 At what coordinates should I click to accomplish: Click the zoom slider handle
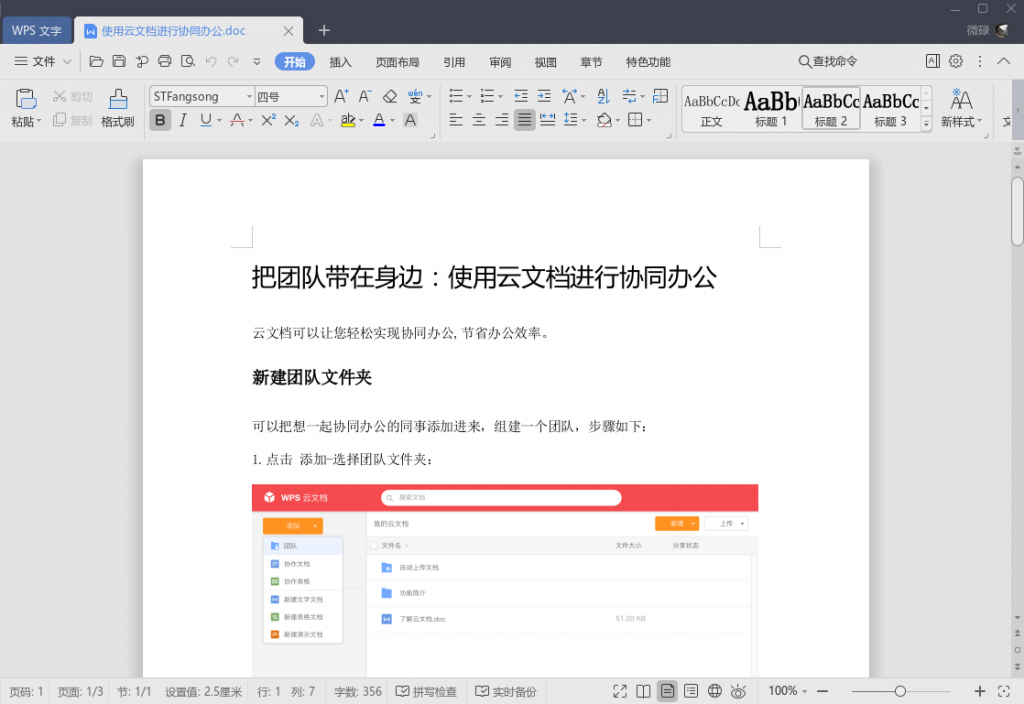[900, 691]
